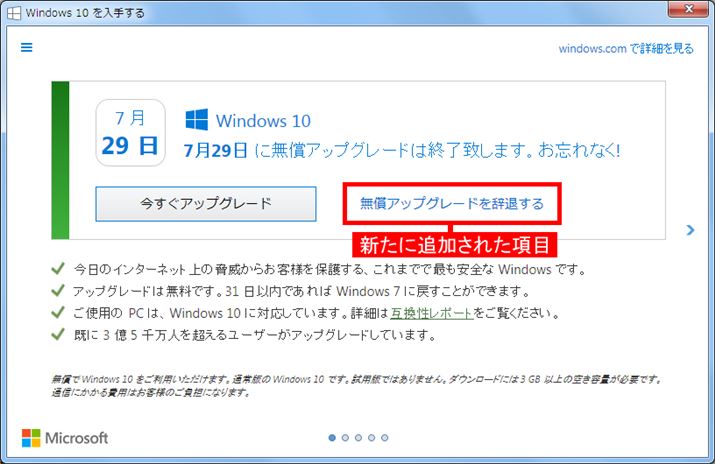715x464 pixels.
Task: Click the Windows 10 logo icon
Action: pos(197,120)
